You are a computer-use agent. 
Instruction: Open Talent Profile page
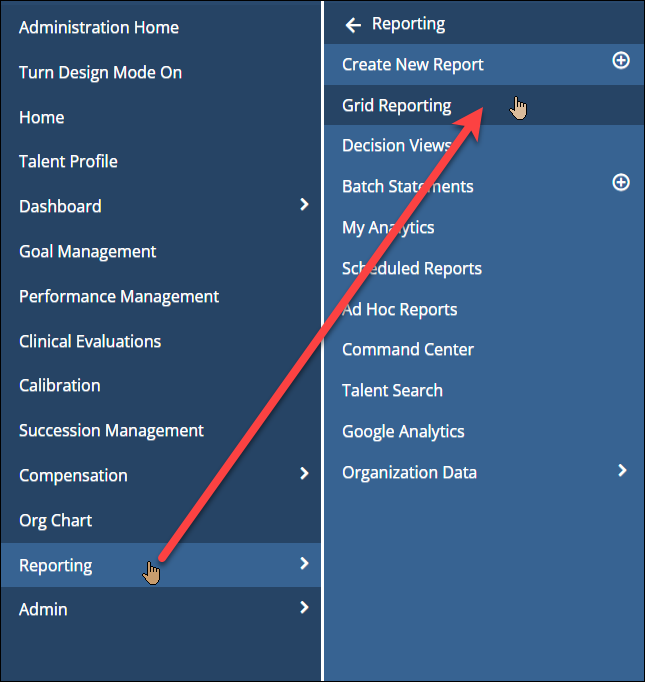point(68,162)
